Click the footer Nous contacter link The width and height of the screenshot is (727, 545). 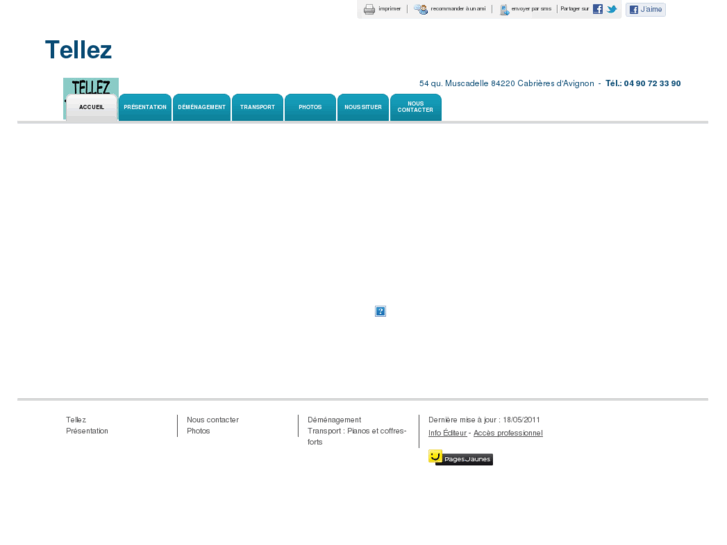pos(213,420)
